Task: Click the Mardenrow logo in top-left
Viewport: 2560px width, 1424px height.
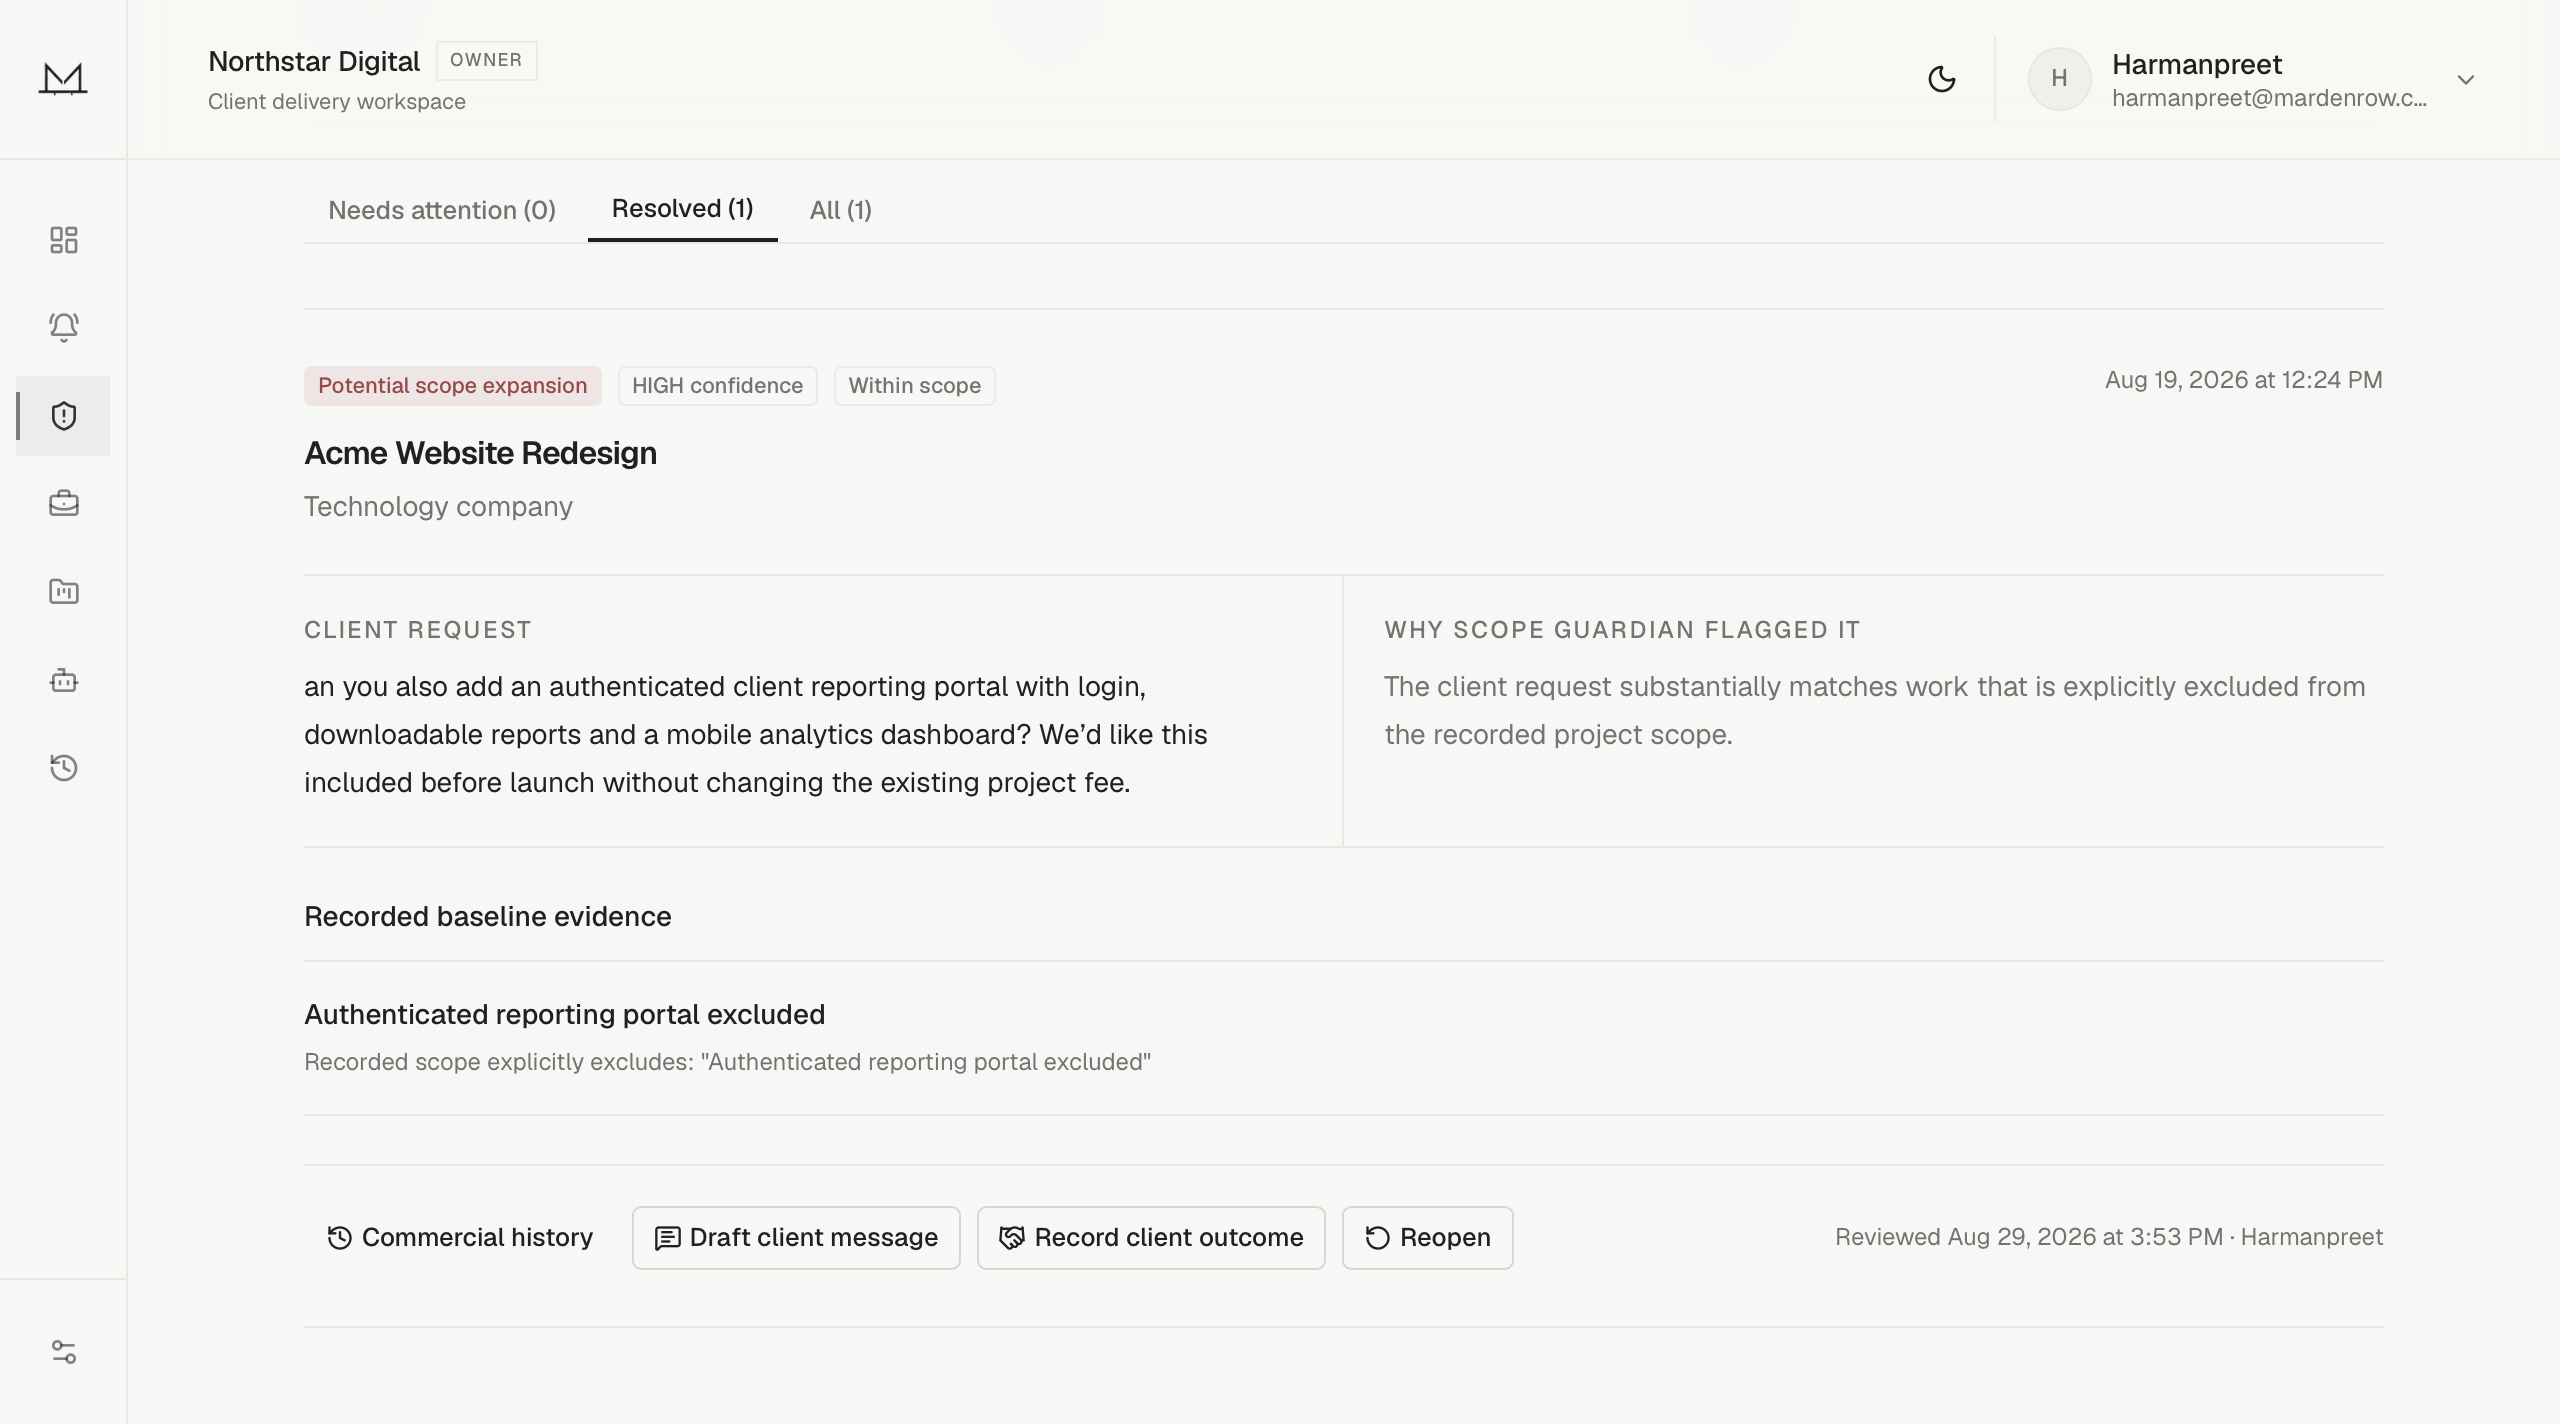Action: pyautogui.click(x=63, y=79)
